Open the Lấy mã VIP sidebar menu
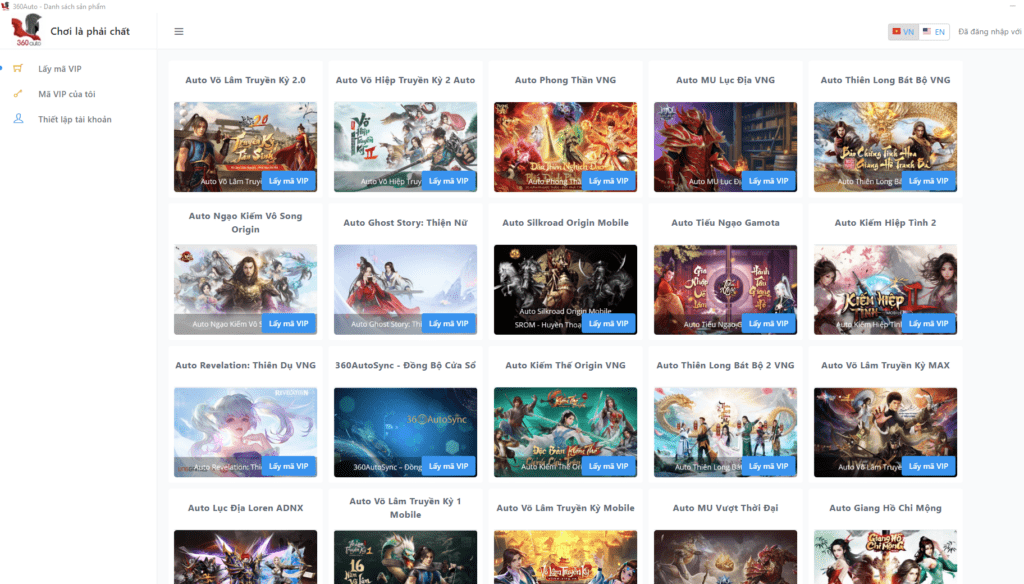This screenshot has height=584, width=1024. (x=60, y=69)
